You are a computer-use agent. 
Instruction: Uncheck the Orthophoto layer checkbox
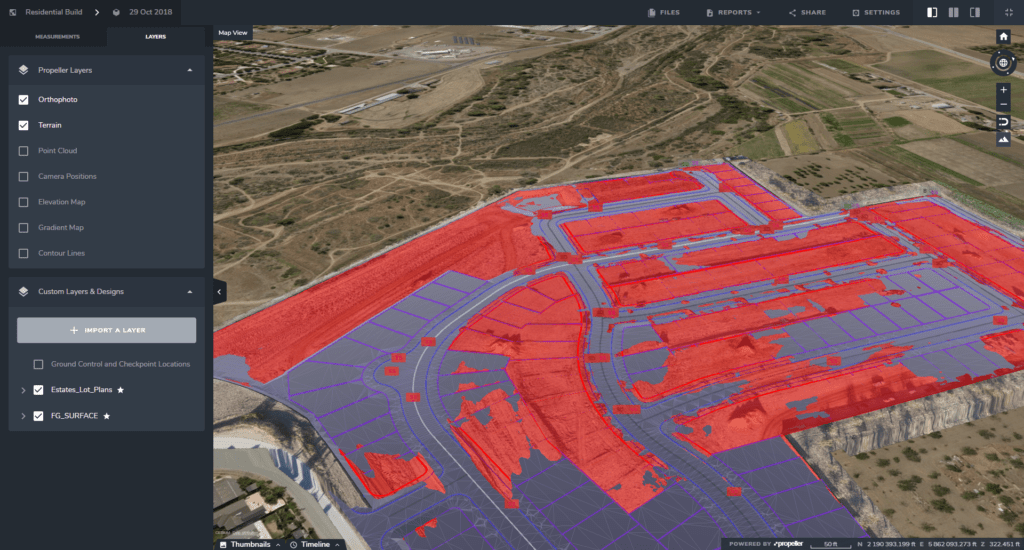23,100
